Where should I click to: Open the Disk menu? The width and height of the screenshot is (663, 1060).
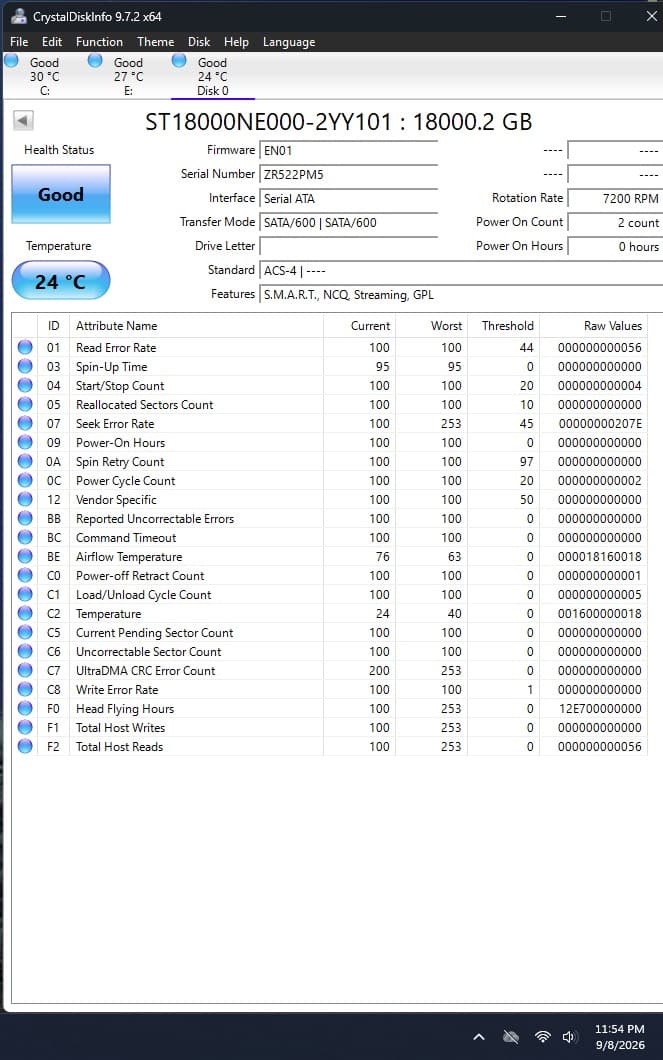click(199, 42)
